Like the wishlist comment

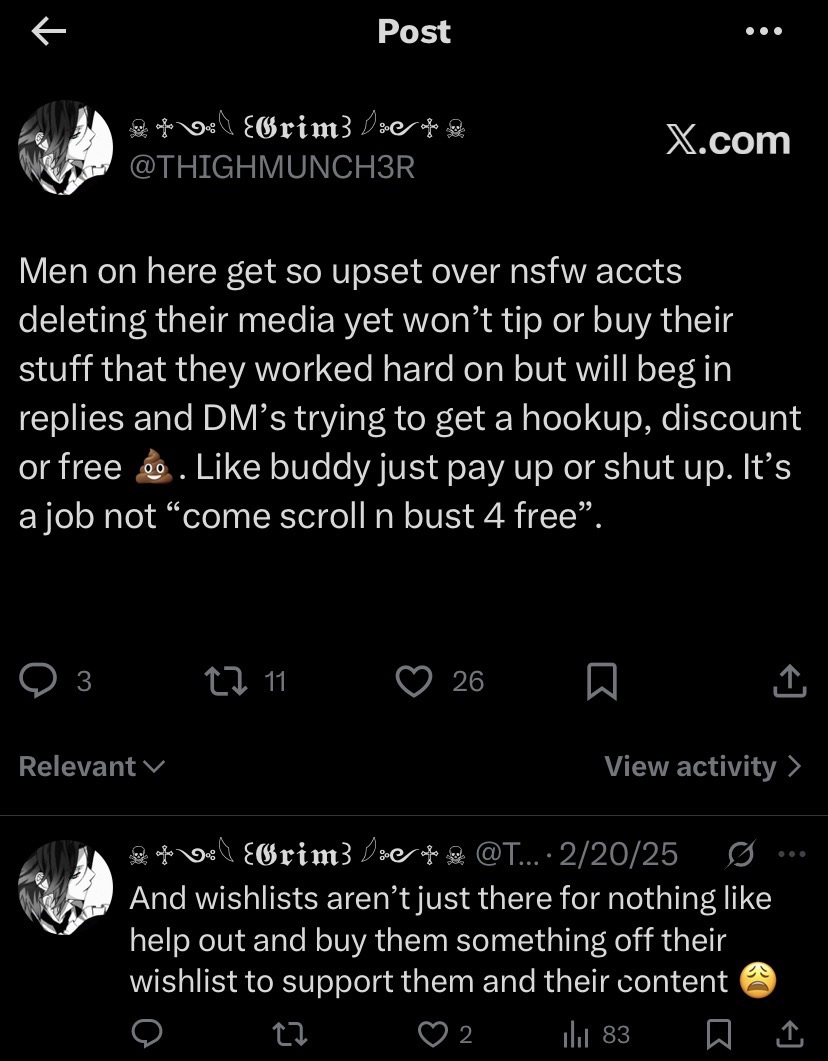click(x=432, y=1032)
